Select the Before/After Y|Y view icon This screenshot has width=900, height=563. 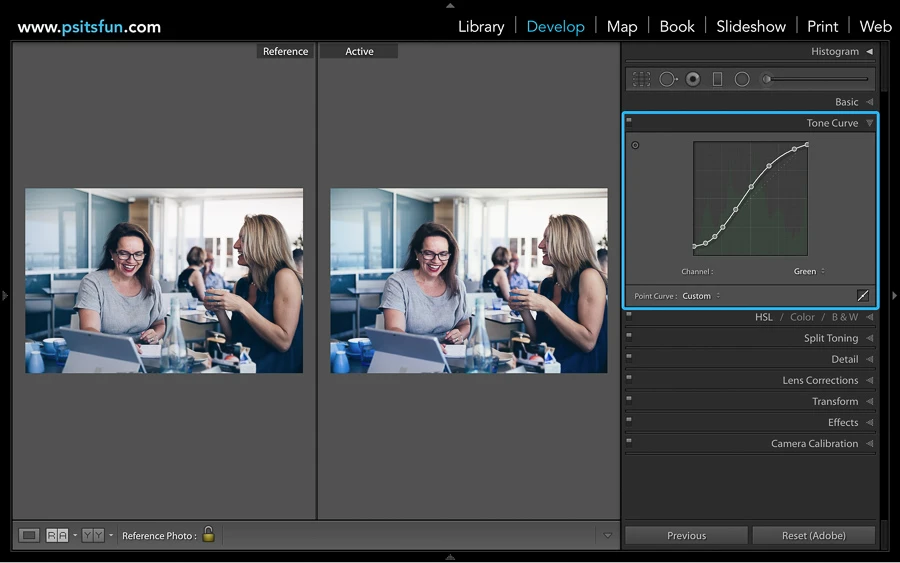[93, 535]
